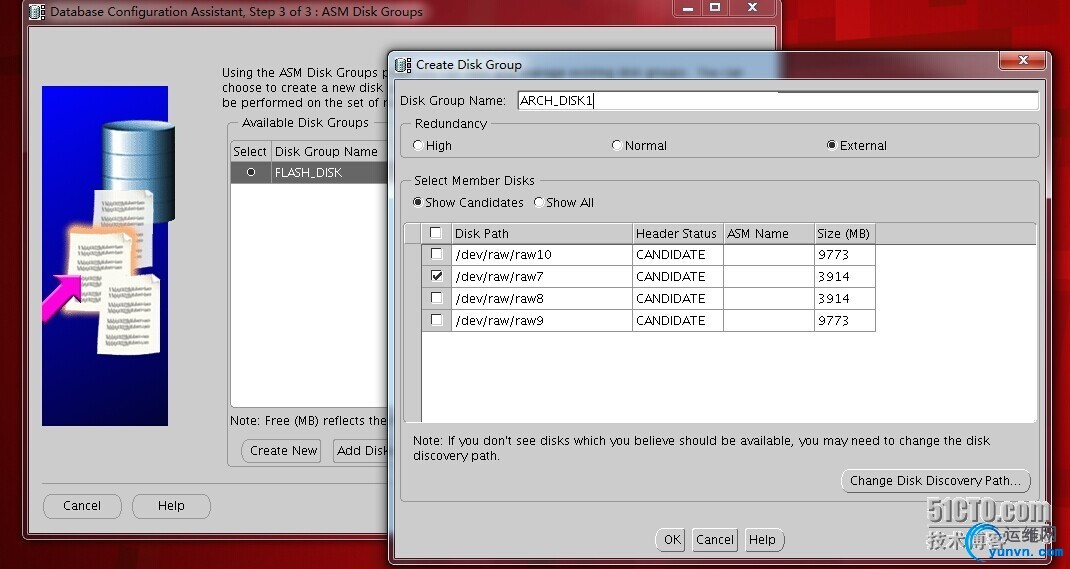This screenshot has width=1070, height=569.
Task: Click the Database Configuration Assistant title icon
Action: tap(38, 12)
